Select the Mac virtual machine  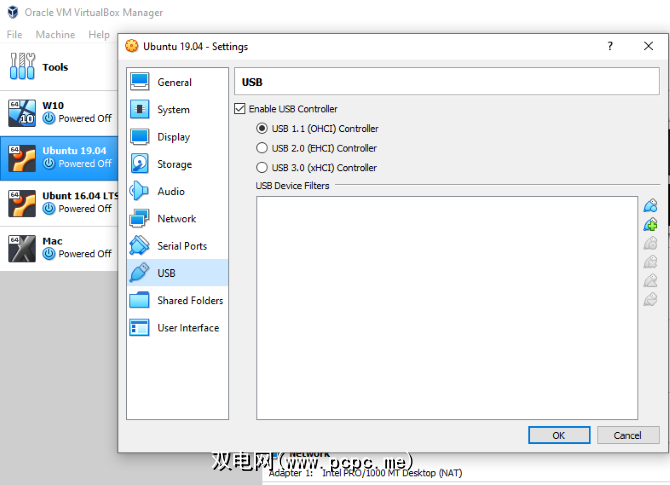coord(59,248)
